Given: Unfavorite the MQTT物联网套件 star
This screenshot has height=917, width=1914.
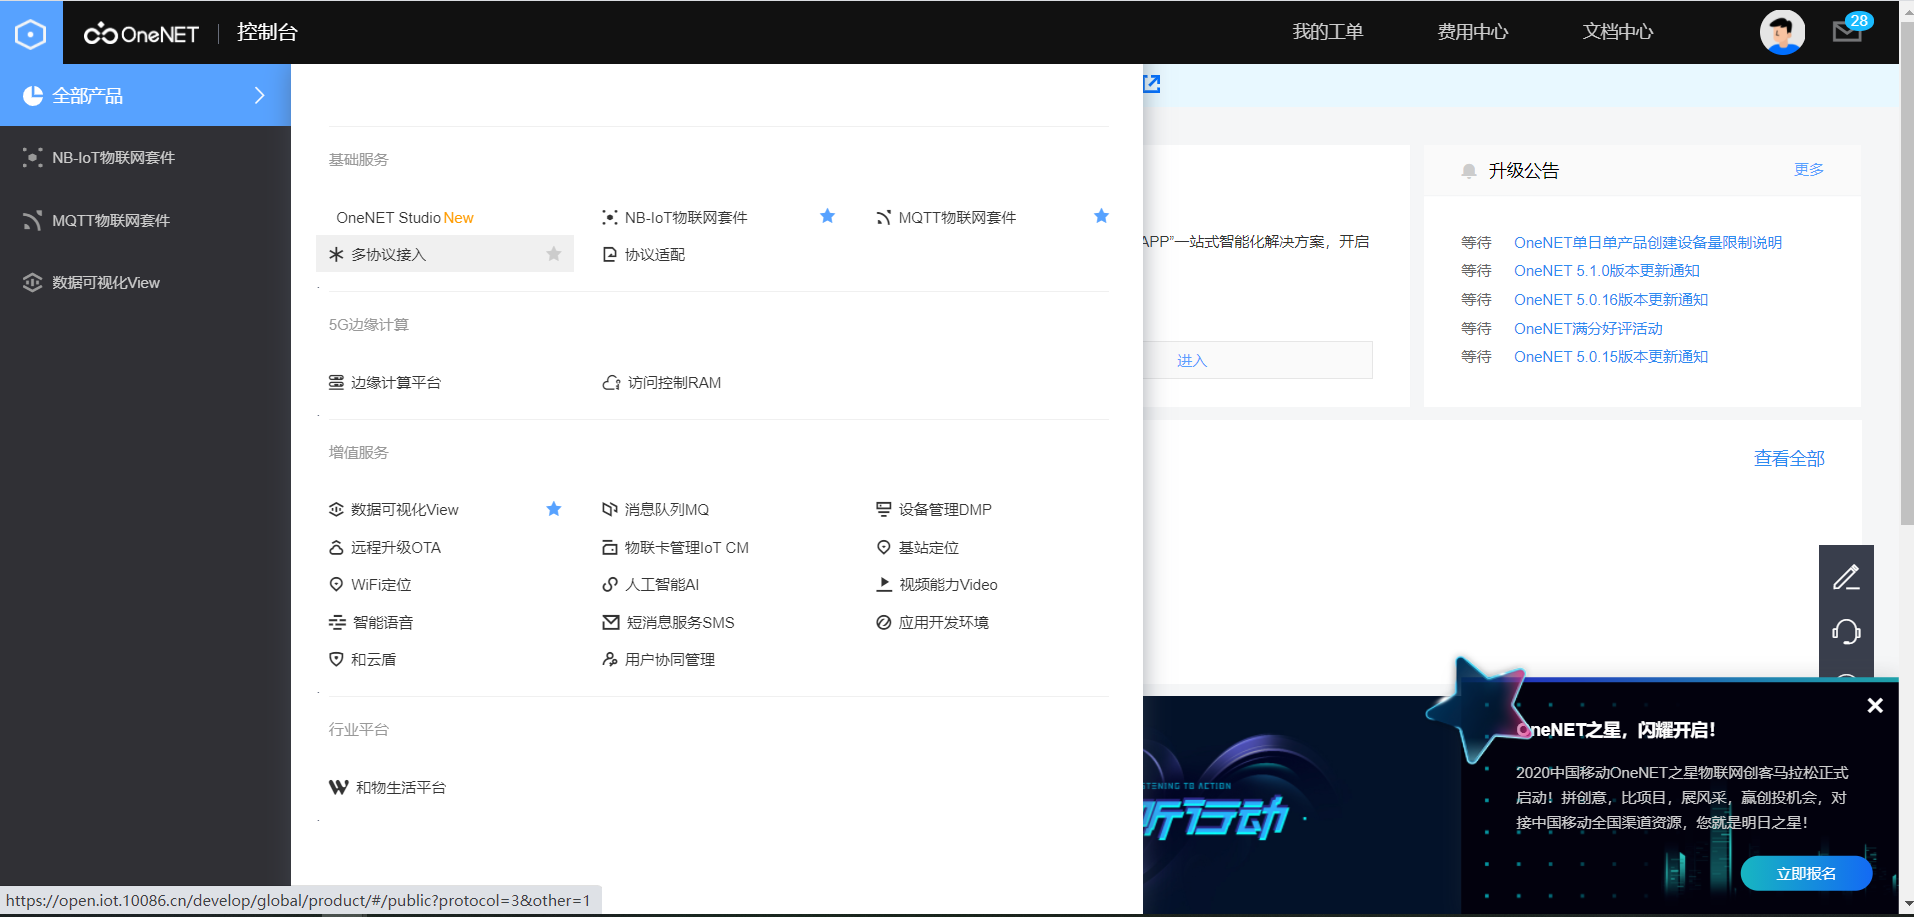Looking at the screenshot, I should [1101, 216].
